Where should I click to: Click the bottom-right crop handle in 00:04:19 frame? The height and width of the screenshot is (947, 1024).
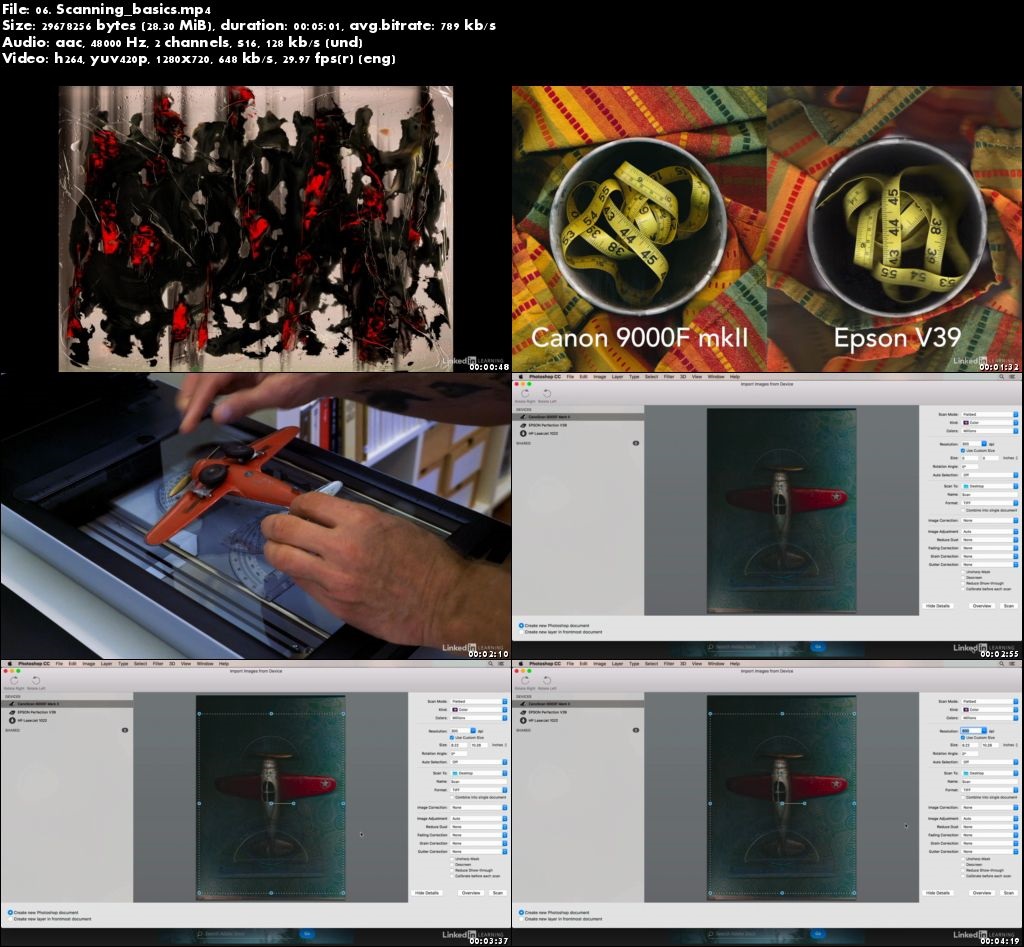[854, 893]
